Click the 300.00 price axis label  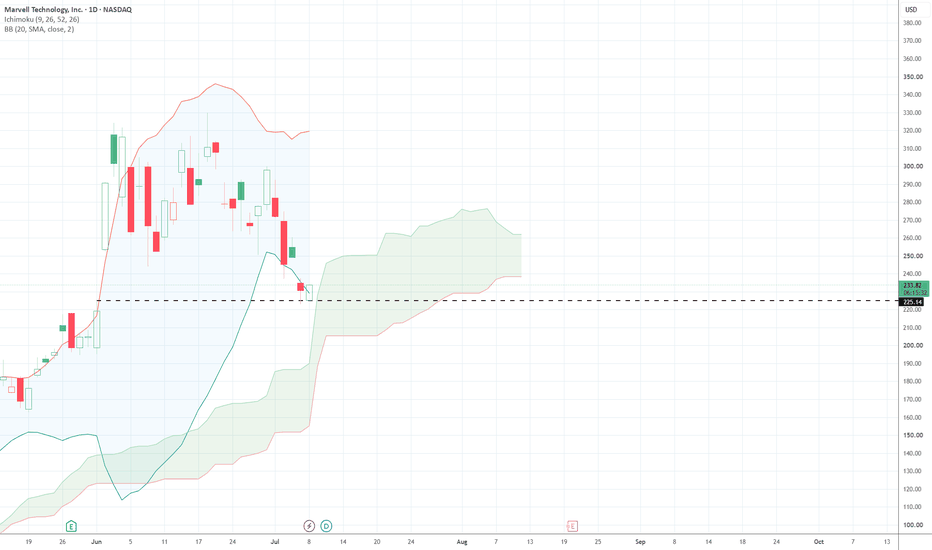[913, 166]
